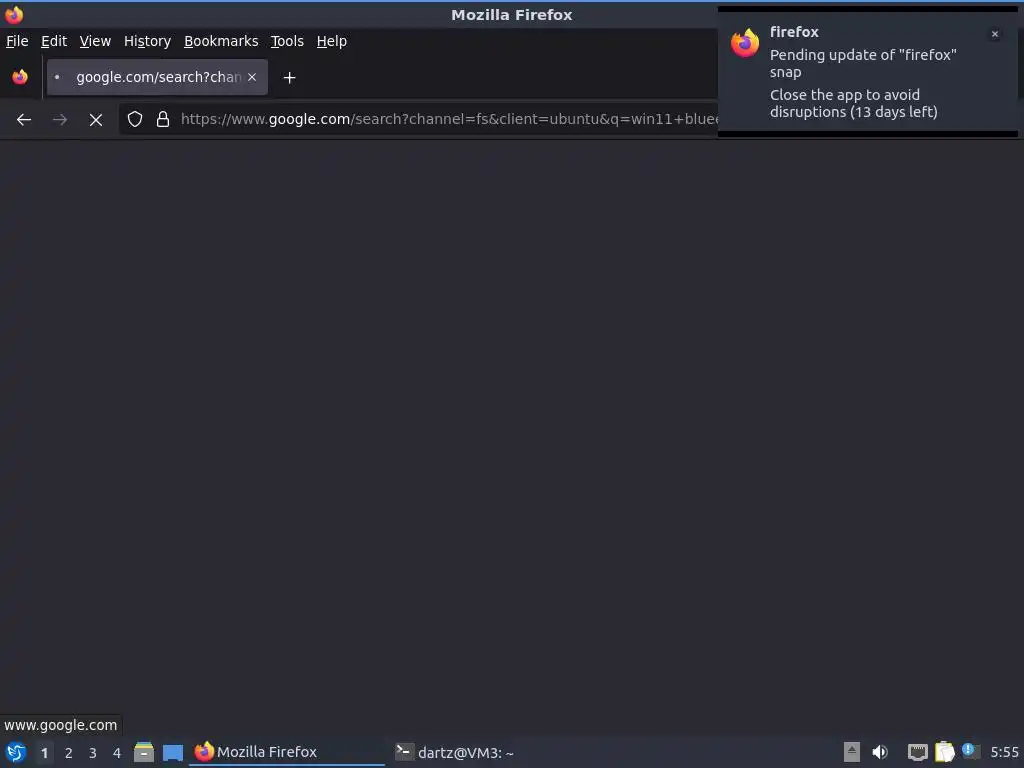Show site security padlock info
The height and width of the screenshot is (768, 1024).
[163, 119]
